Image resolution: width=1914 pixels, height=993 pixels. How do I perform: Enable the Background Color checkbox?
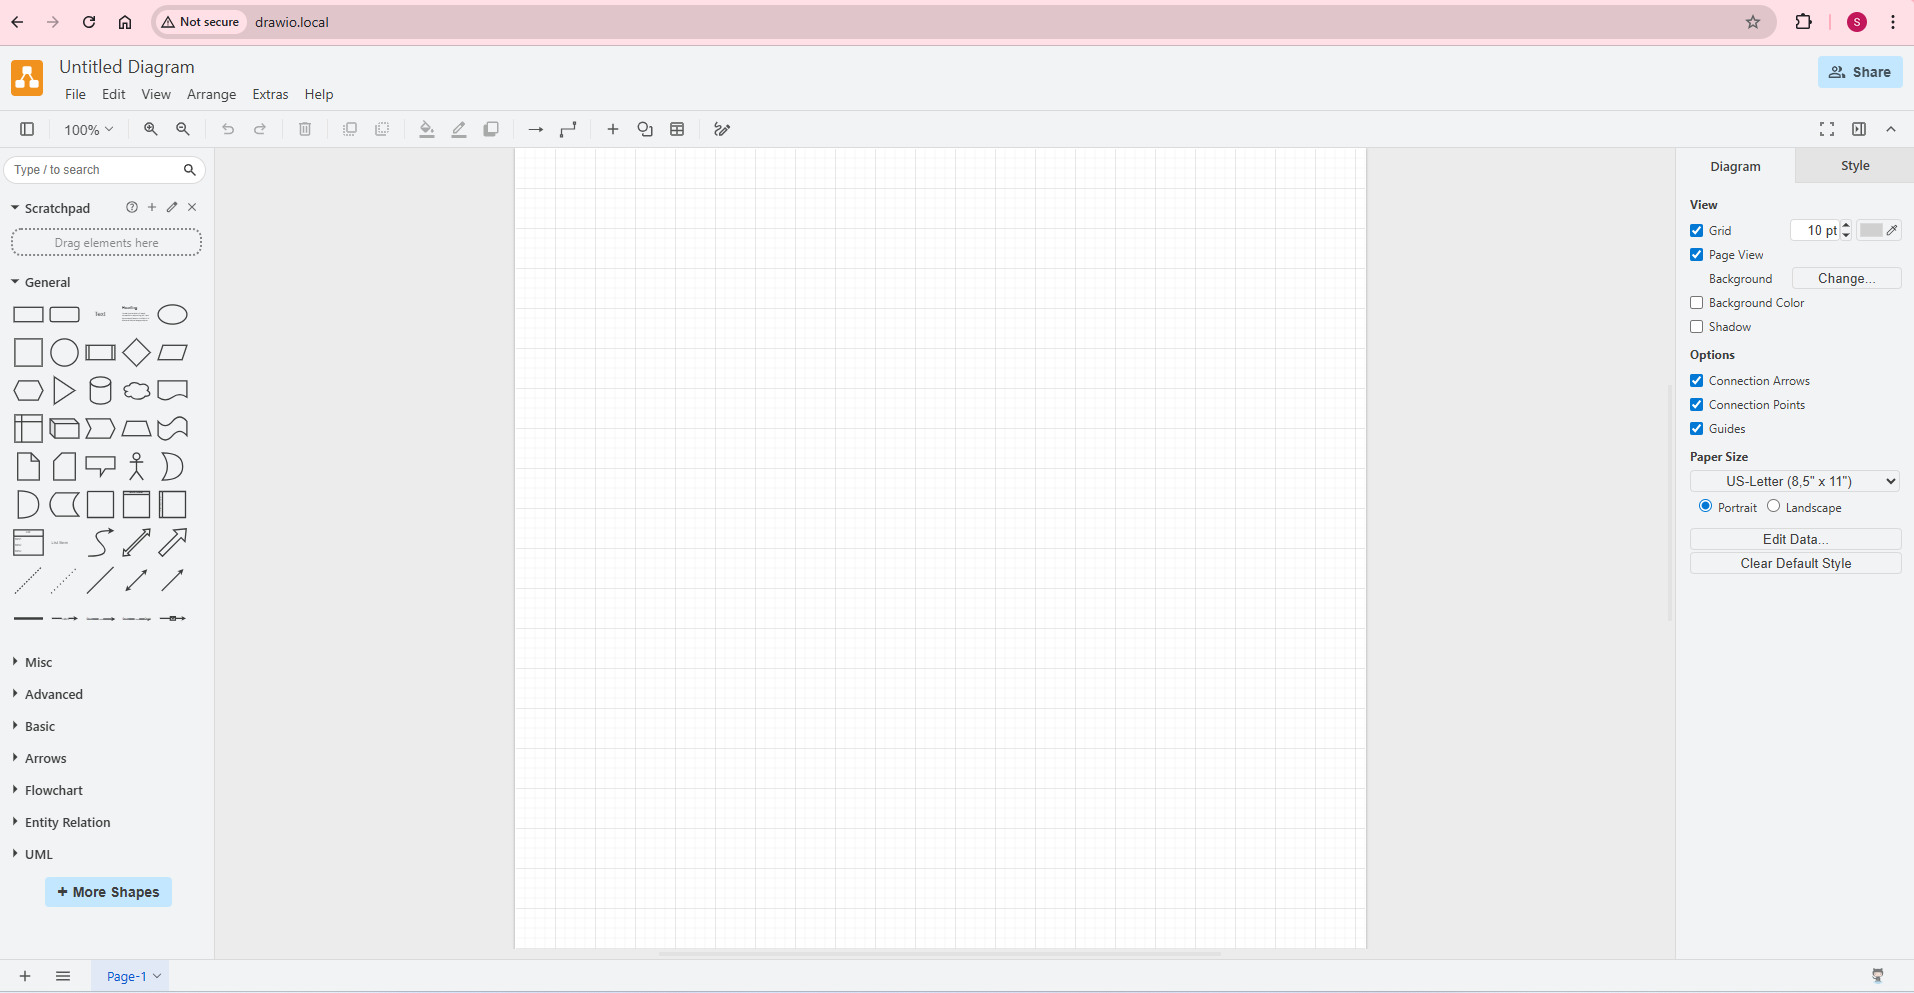point(1696,303)
